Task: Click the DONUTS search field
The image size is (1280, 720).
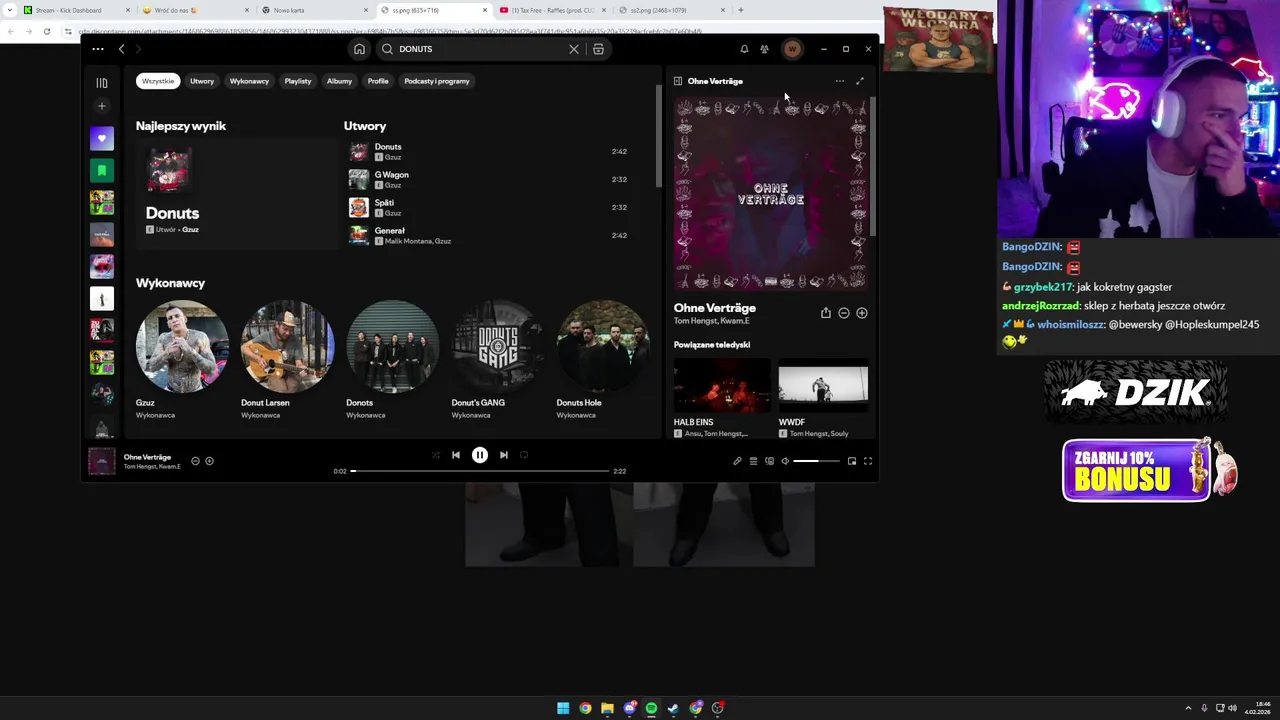Action: click(480, 49)
